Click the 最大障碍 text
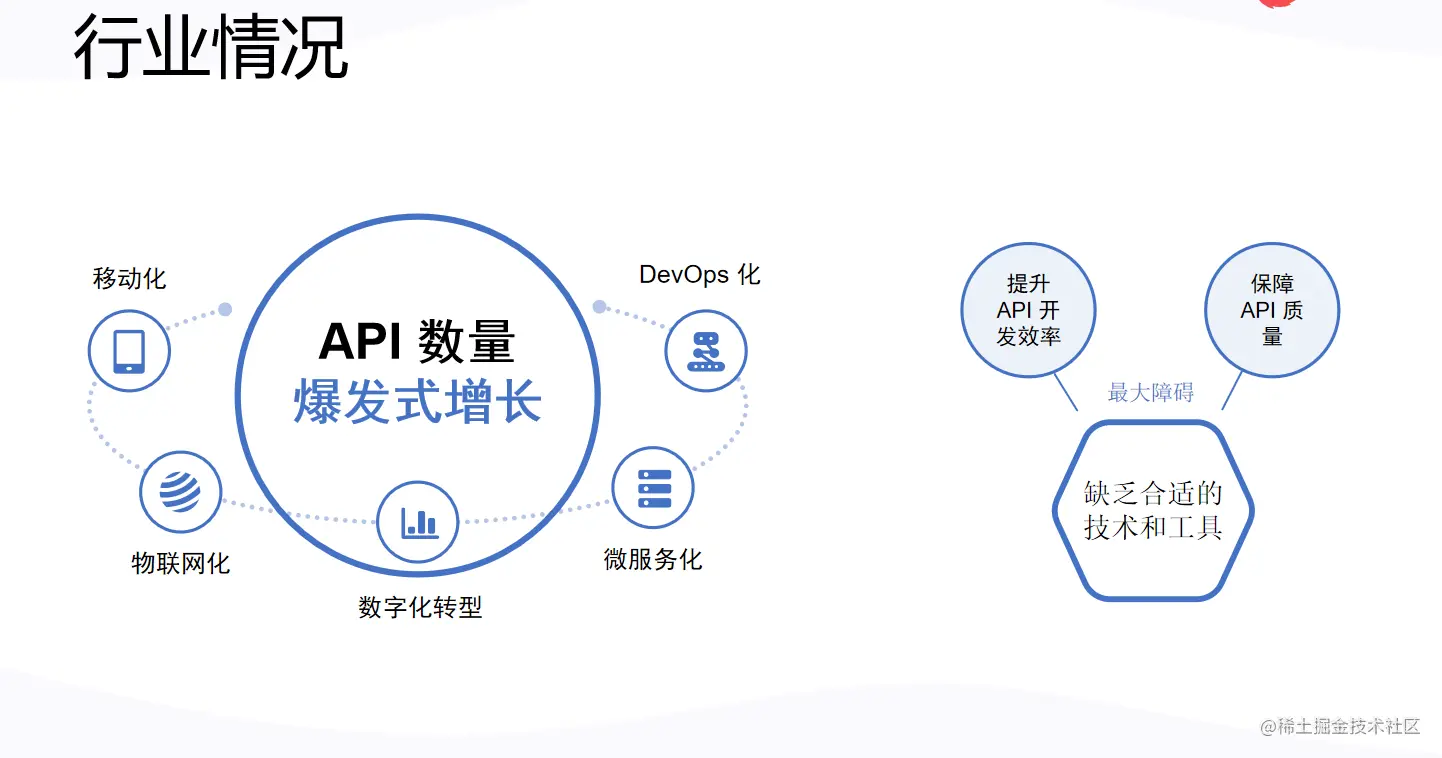 [1151, 392]
